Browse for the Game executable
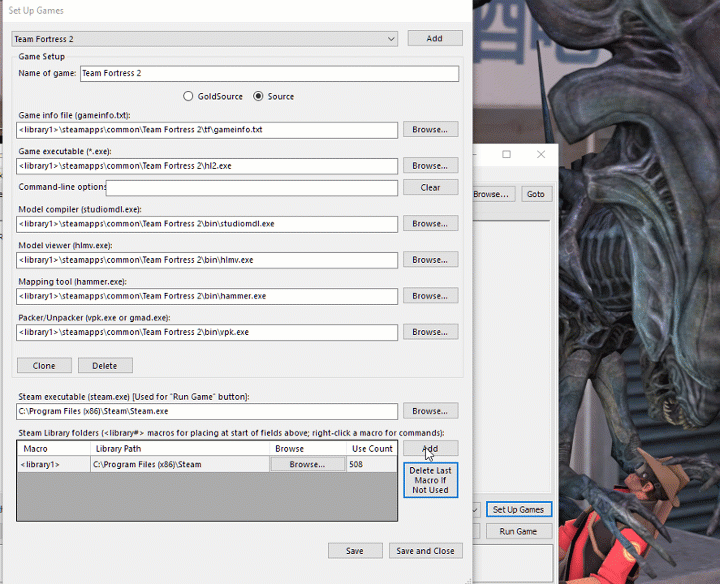The height and width of the screenshot is (584, 720). pos(430,166)
